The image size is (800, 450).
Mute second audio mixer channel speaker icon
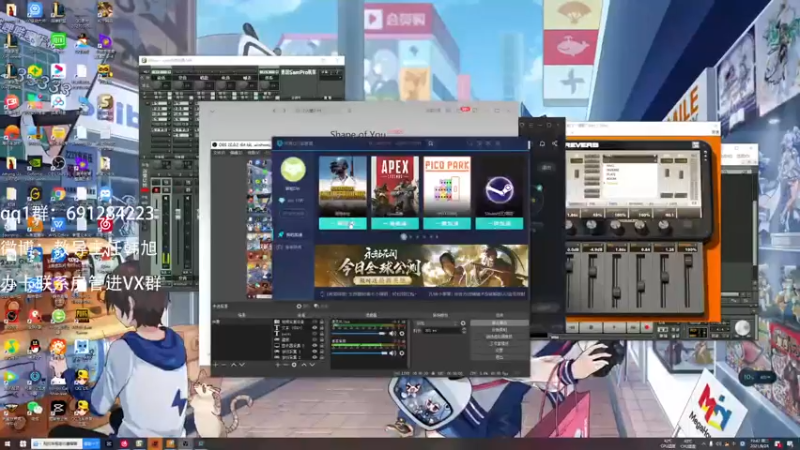point(393,353)
